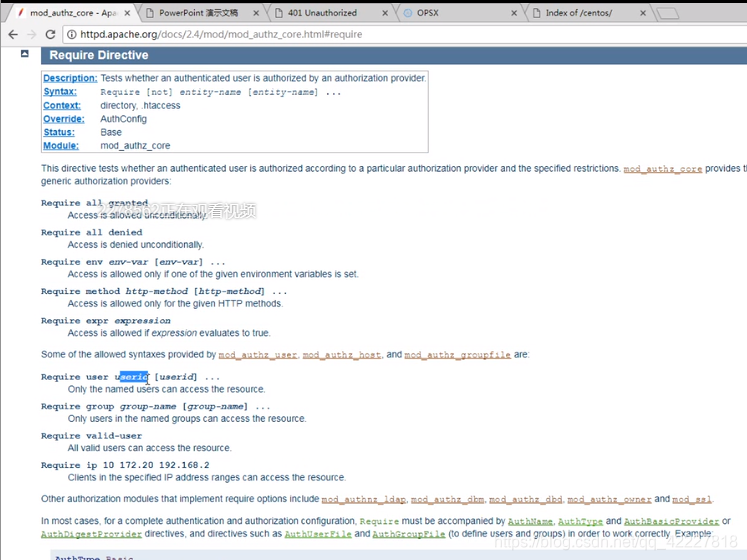The width and height of the screenshot is (747, 560).
Task: Open the mod_authz_dbd link
Action: (x=526, y=499)
